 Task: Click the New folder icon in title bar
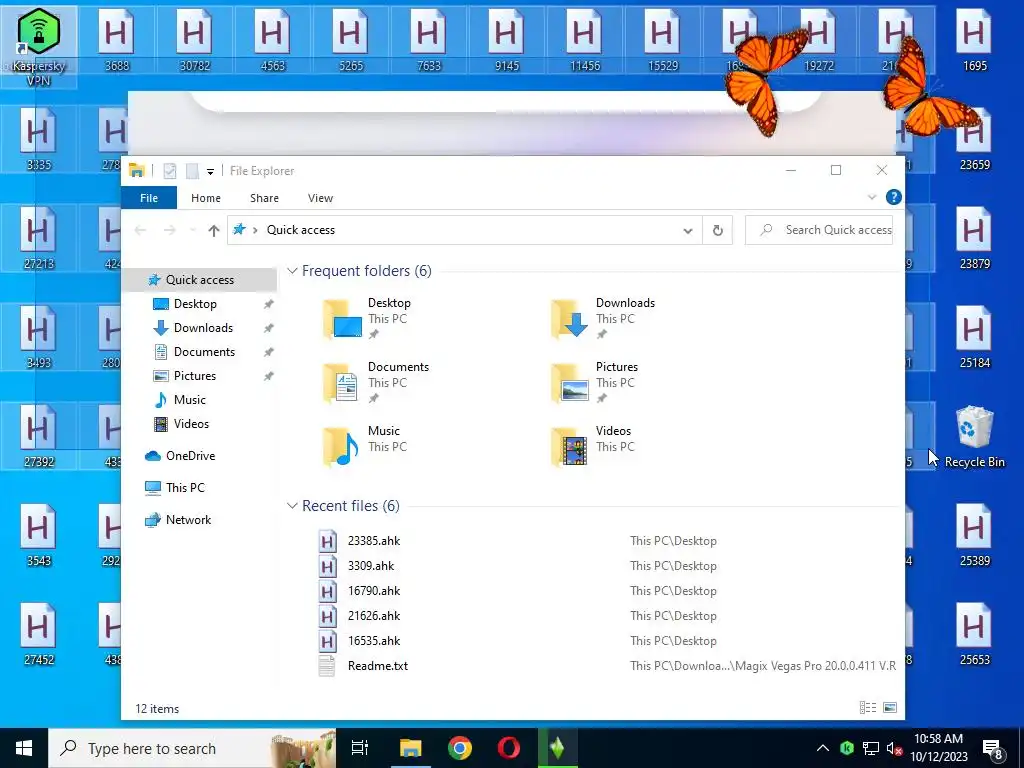pos(192,171)
